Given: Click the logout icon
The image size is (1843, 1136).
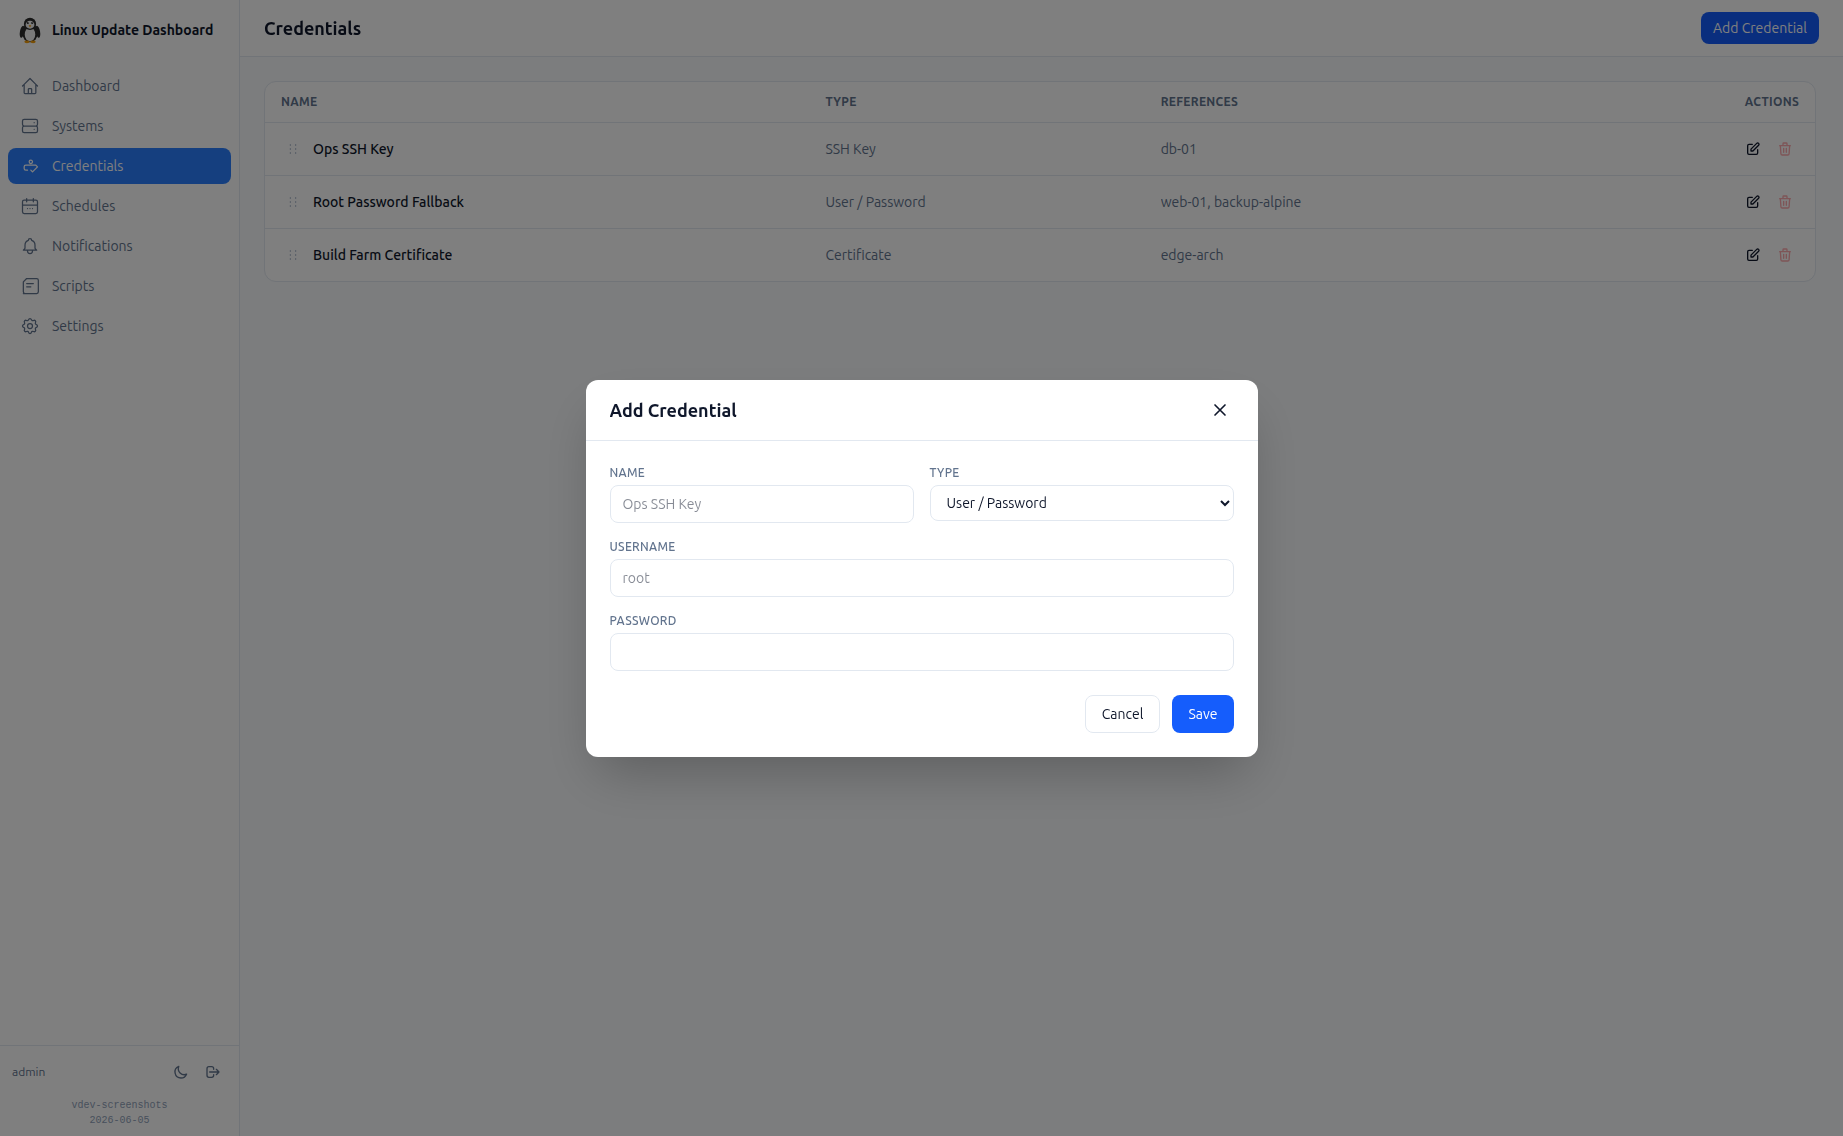Looking at the screenshot, I should pyautogui.click(x=213, y=1072).
